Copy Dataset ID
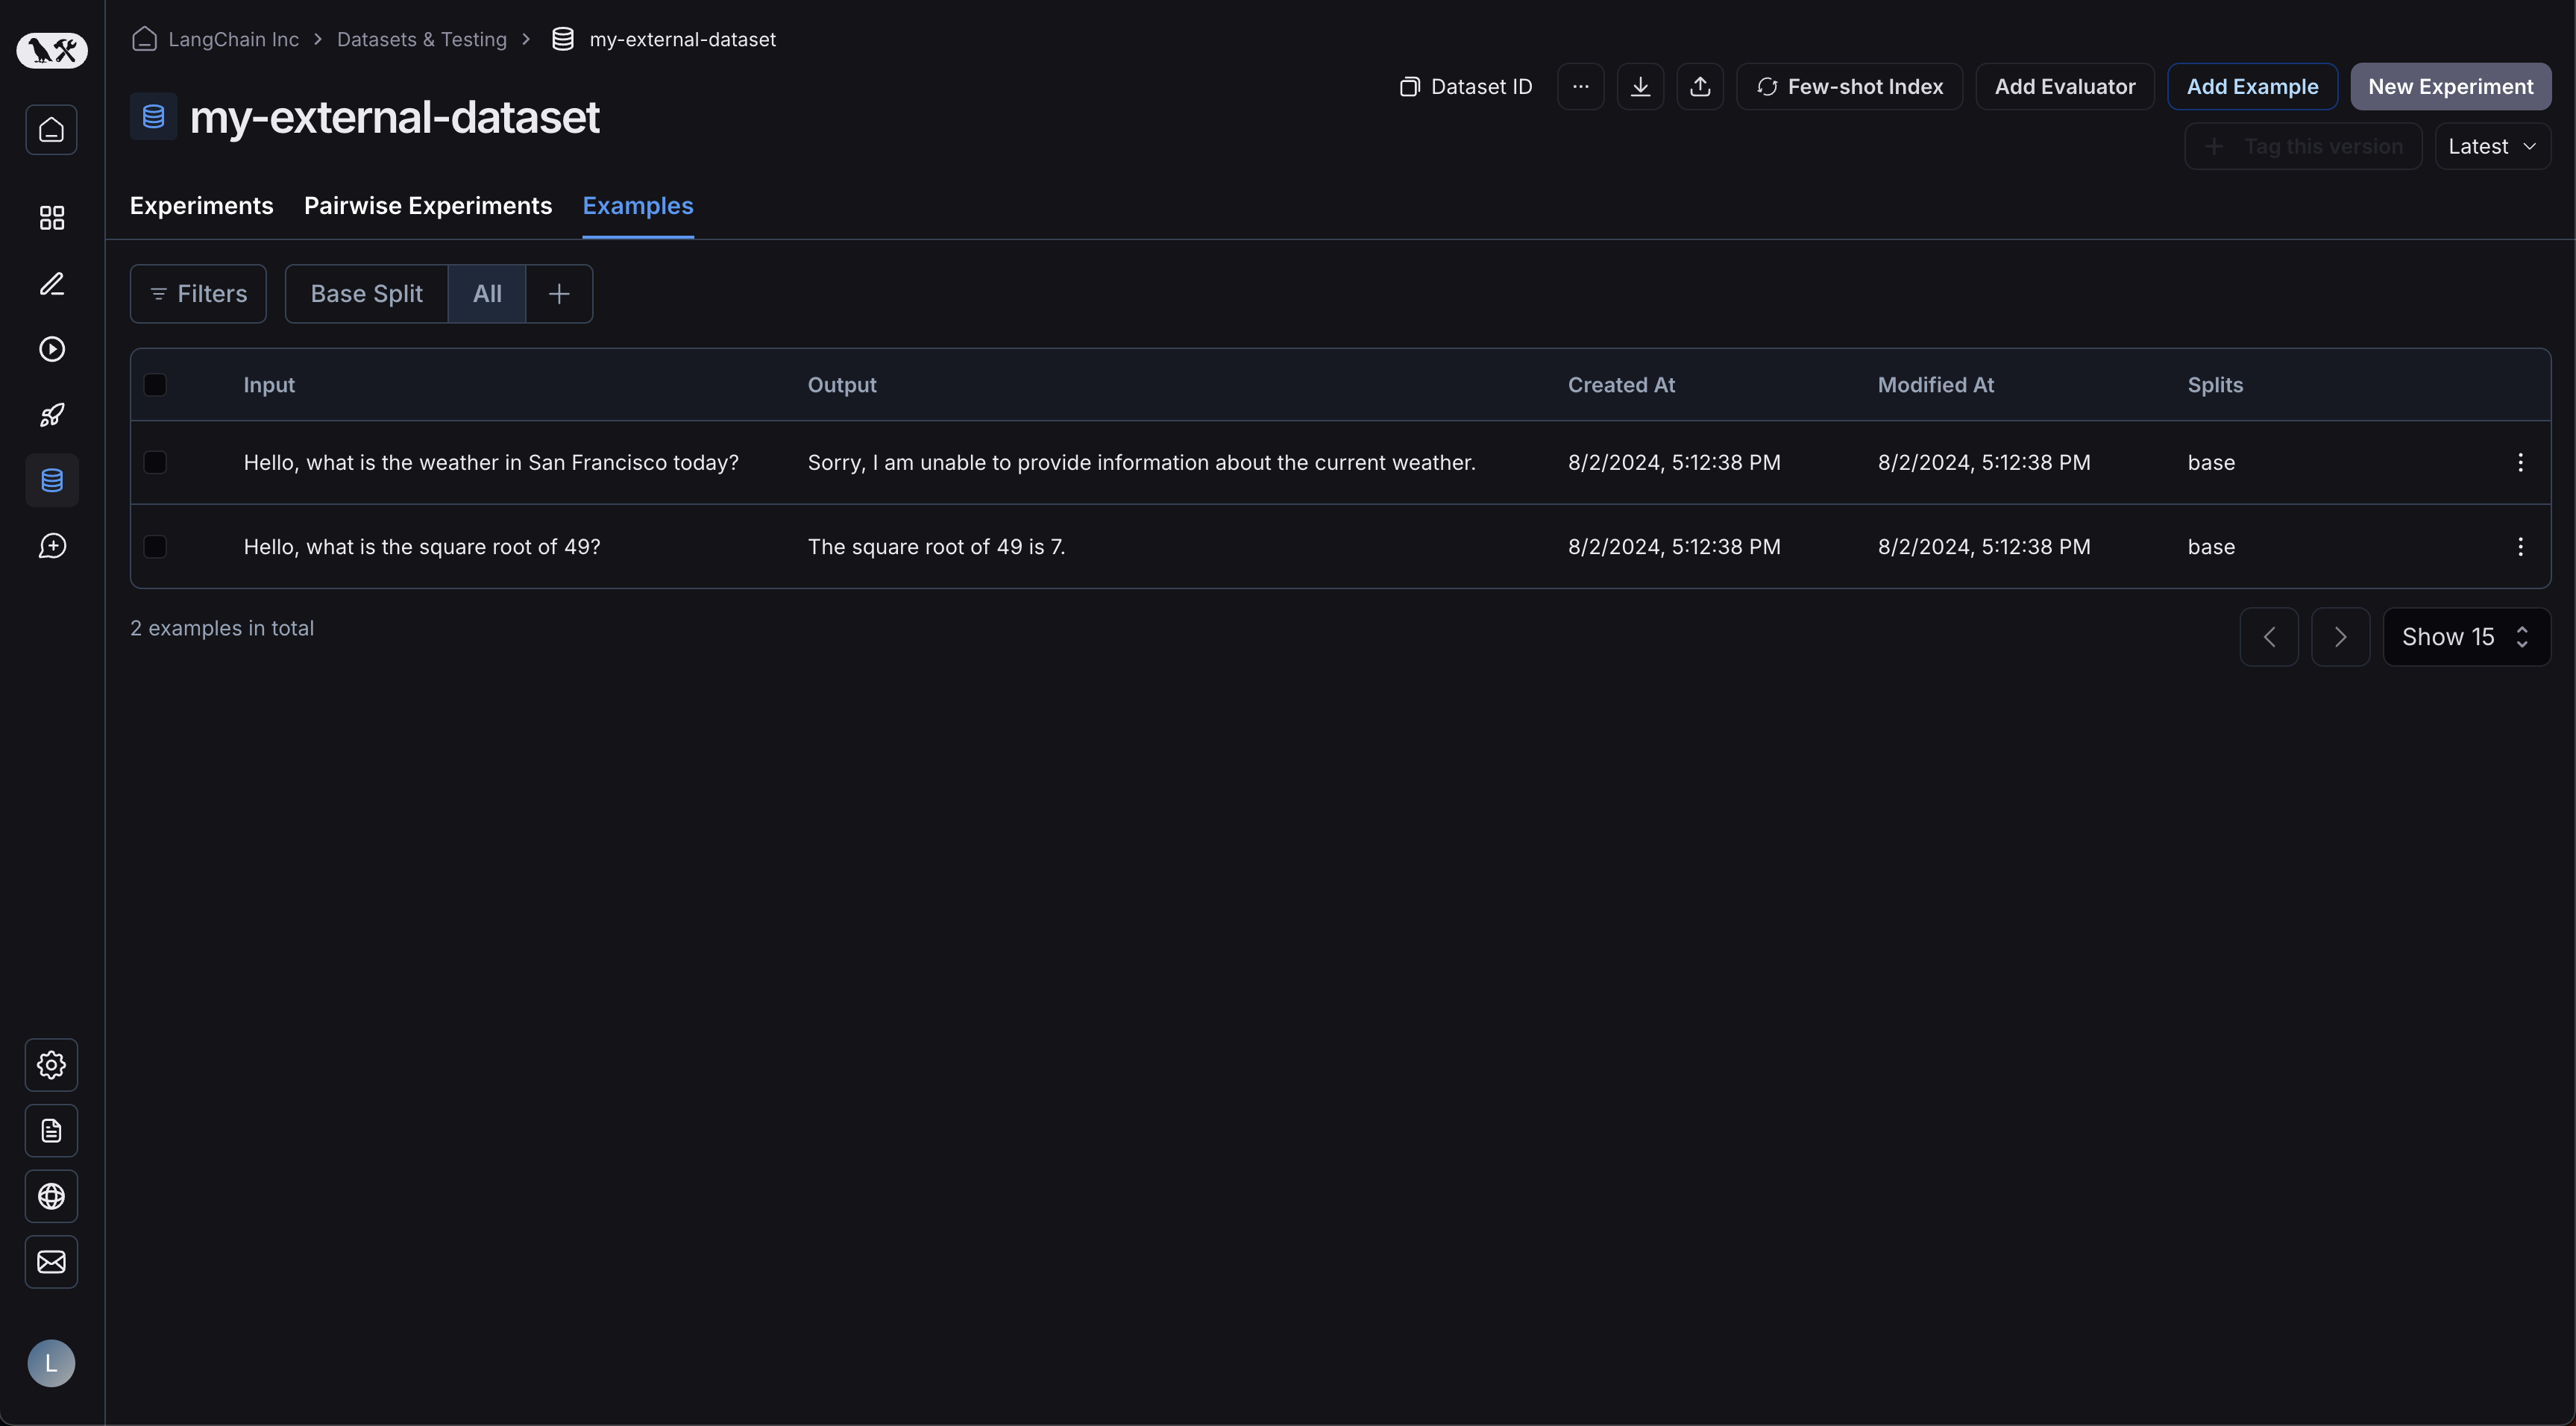The height and width of the screenshot is (1426, 2576). click(x=1466, y=87)
